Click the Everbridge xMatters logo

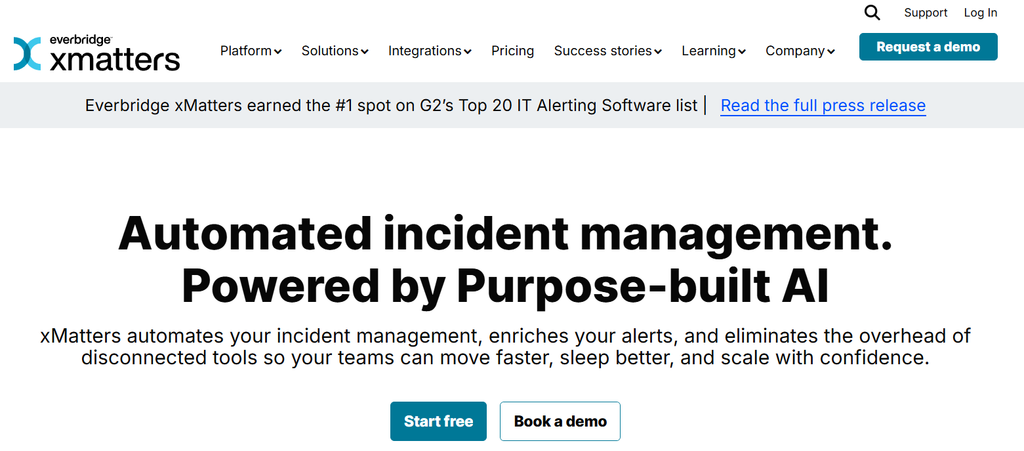coord(97,53)
